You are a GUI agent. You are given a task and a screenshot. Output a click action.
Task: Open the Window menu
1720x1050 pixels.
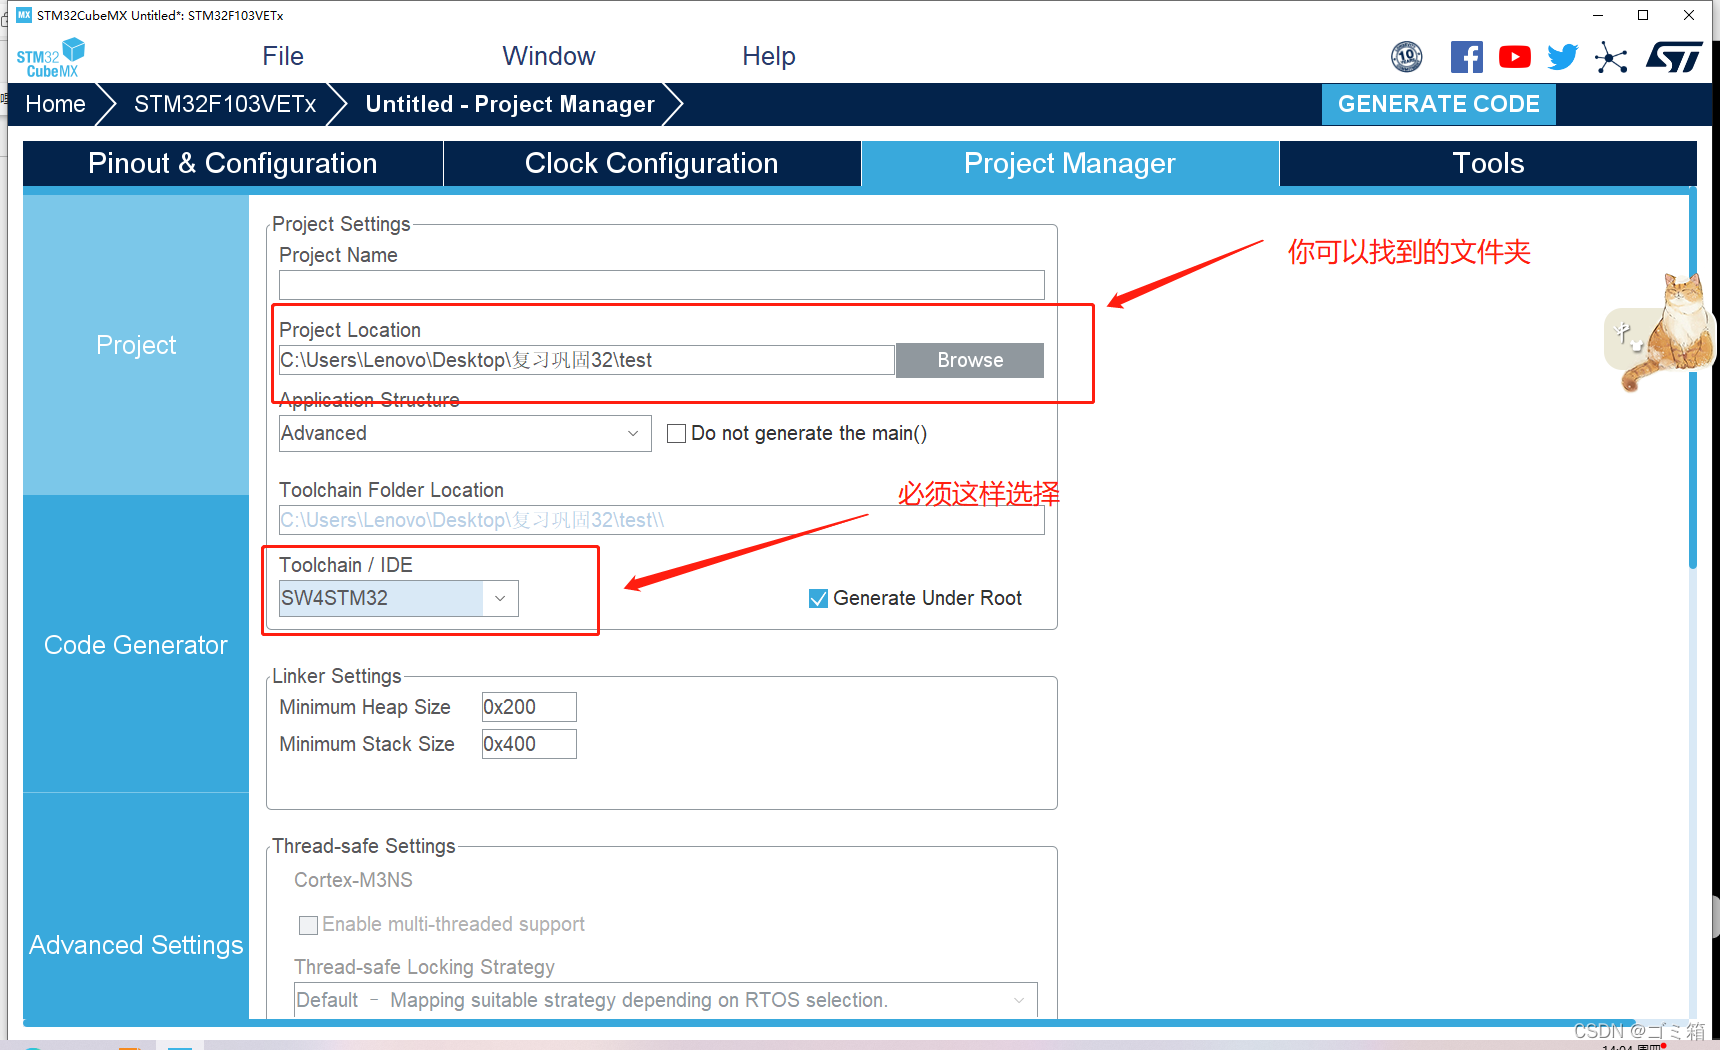pyautogui.click(x=549, y=56)
